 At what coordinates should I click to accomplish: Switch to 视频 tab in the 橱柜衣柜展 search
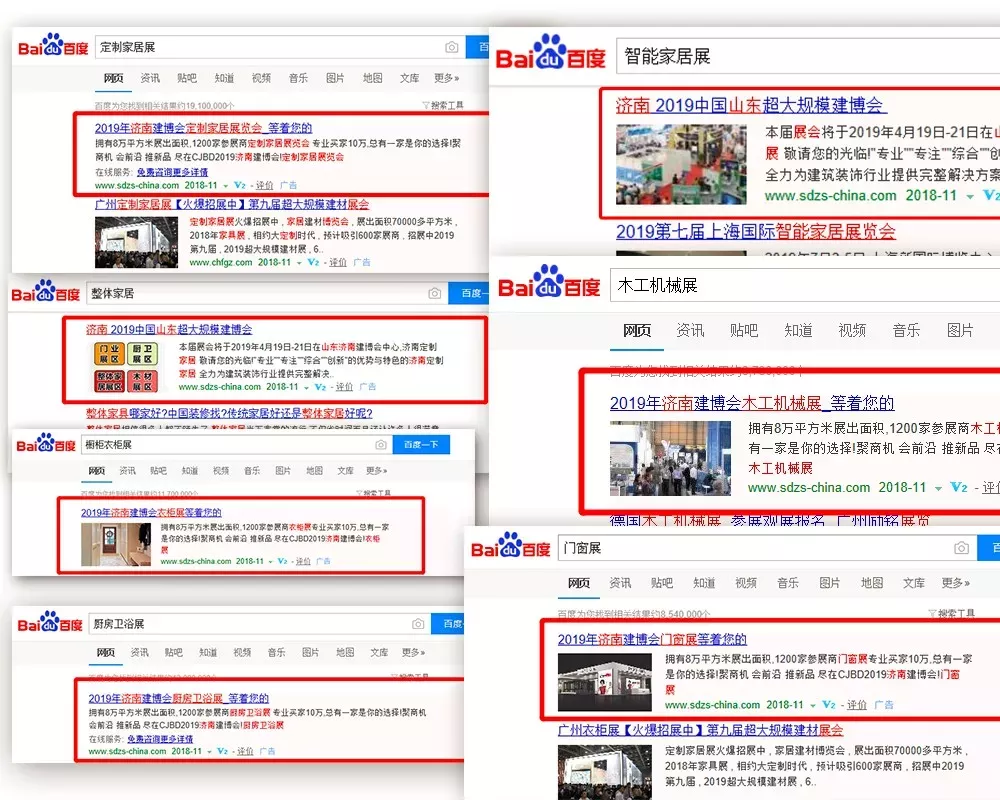(x=221, y=470)
